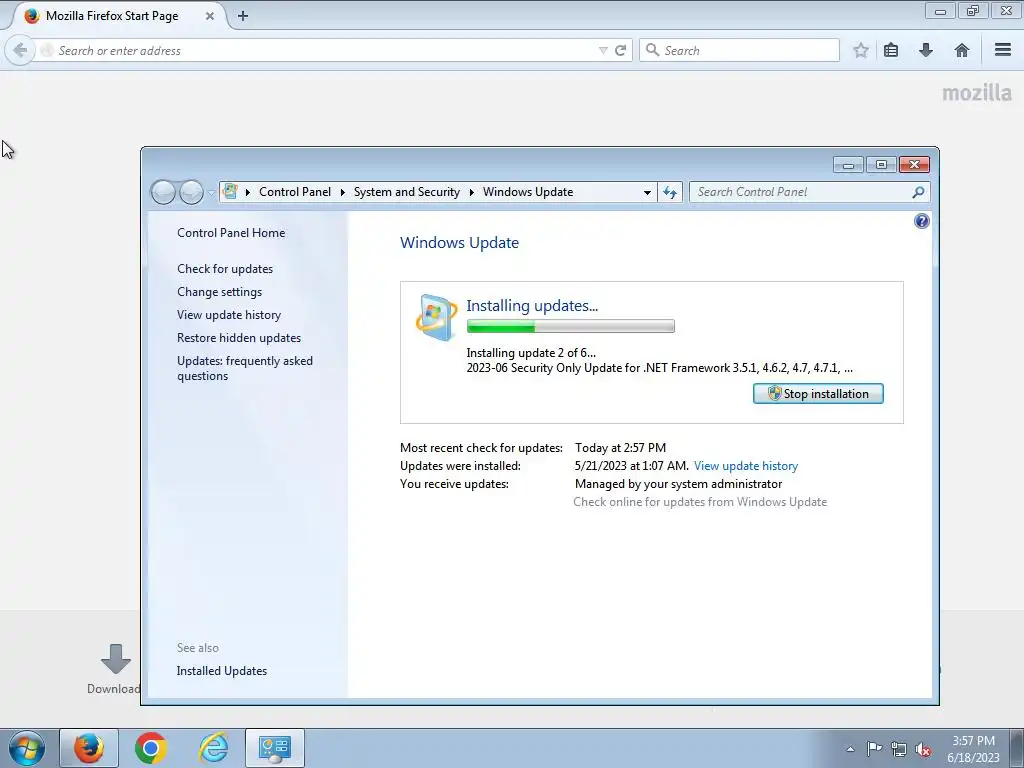
Task: Reload page with Firefox refresh icon
Action: pyautogui.click(x=620, y=50)
